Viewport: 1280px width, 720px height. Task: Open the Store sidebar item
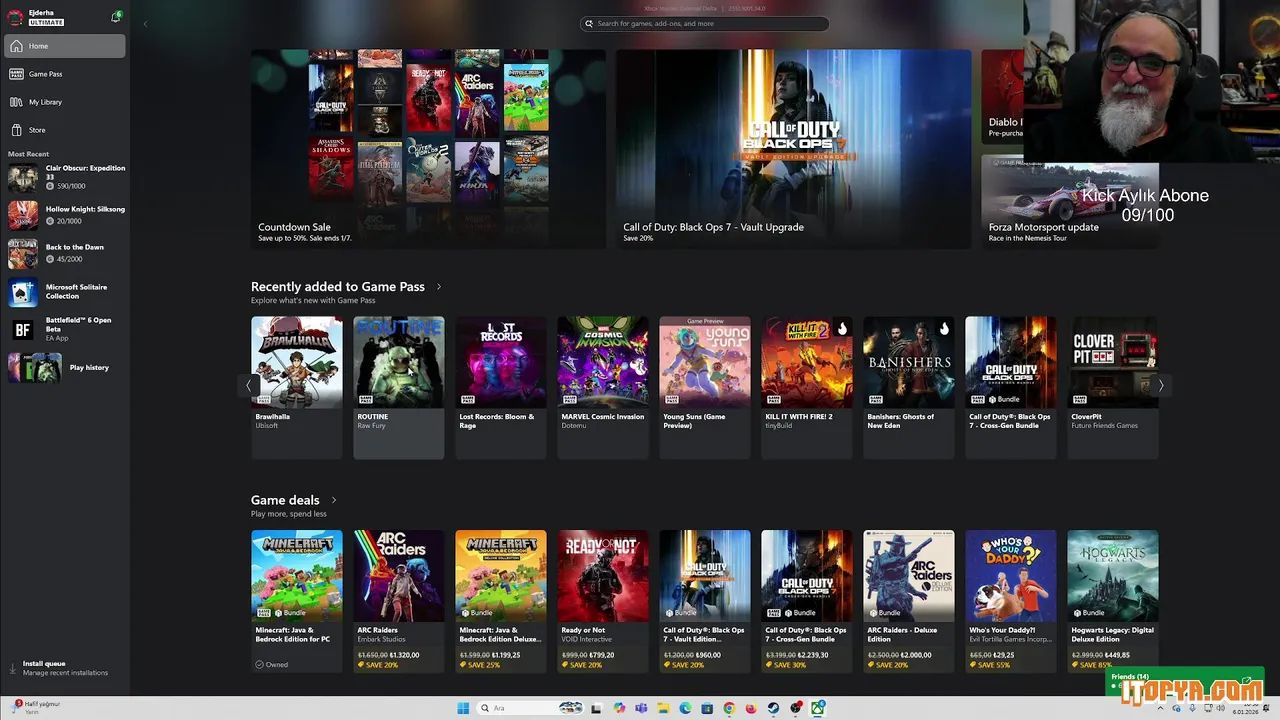65,130
